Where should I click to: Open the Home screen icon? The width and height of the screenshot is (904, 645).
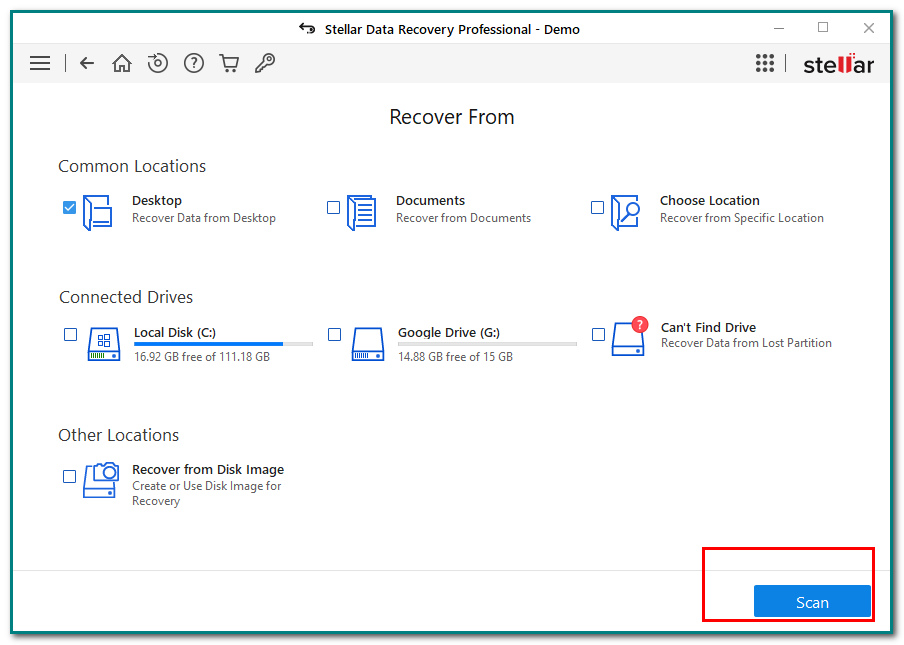click(122, 63)
